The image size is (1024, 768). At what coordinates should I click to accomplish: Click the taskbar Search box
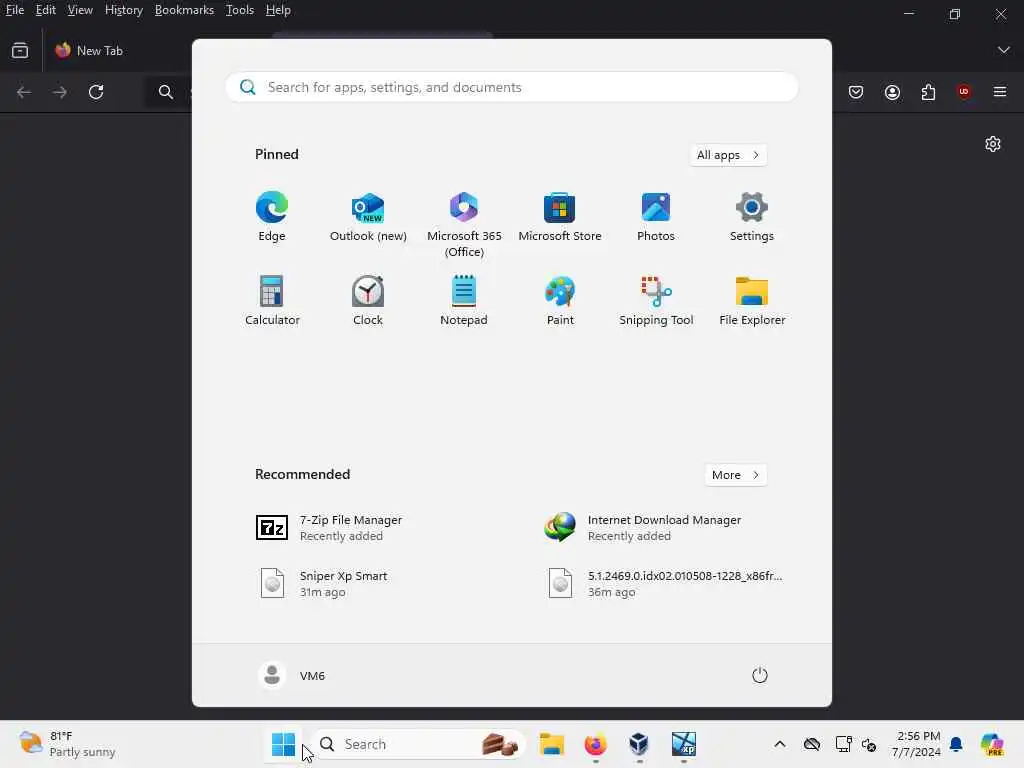click(419, 744)
